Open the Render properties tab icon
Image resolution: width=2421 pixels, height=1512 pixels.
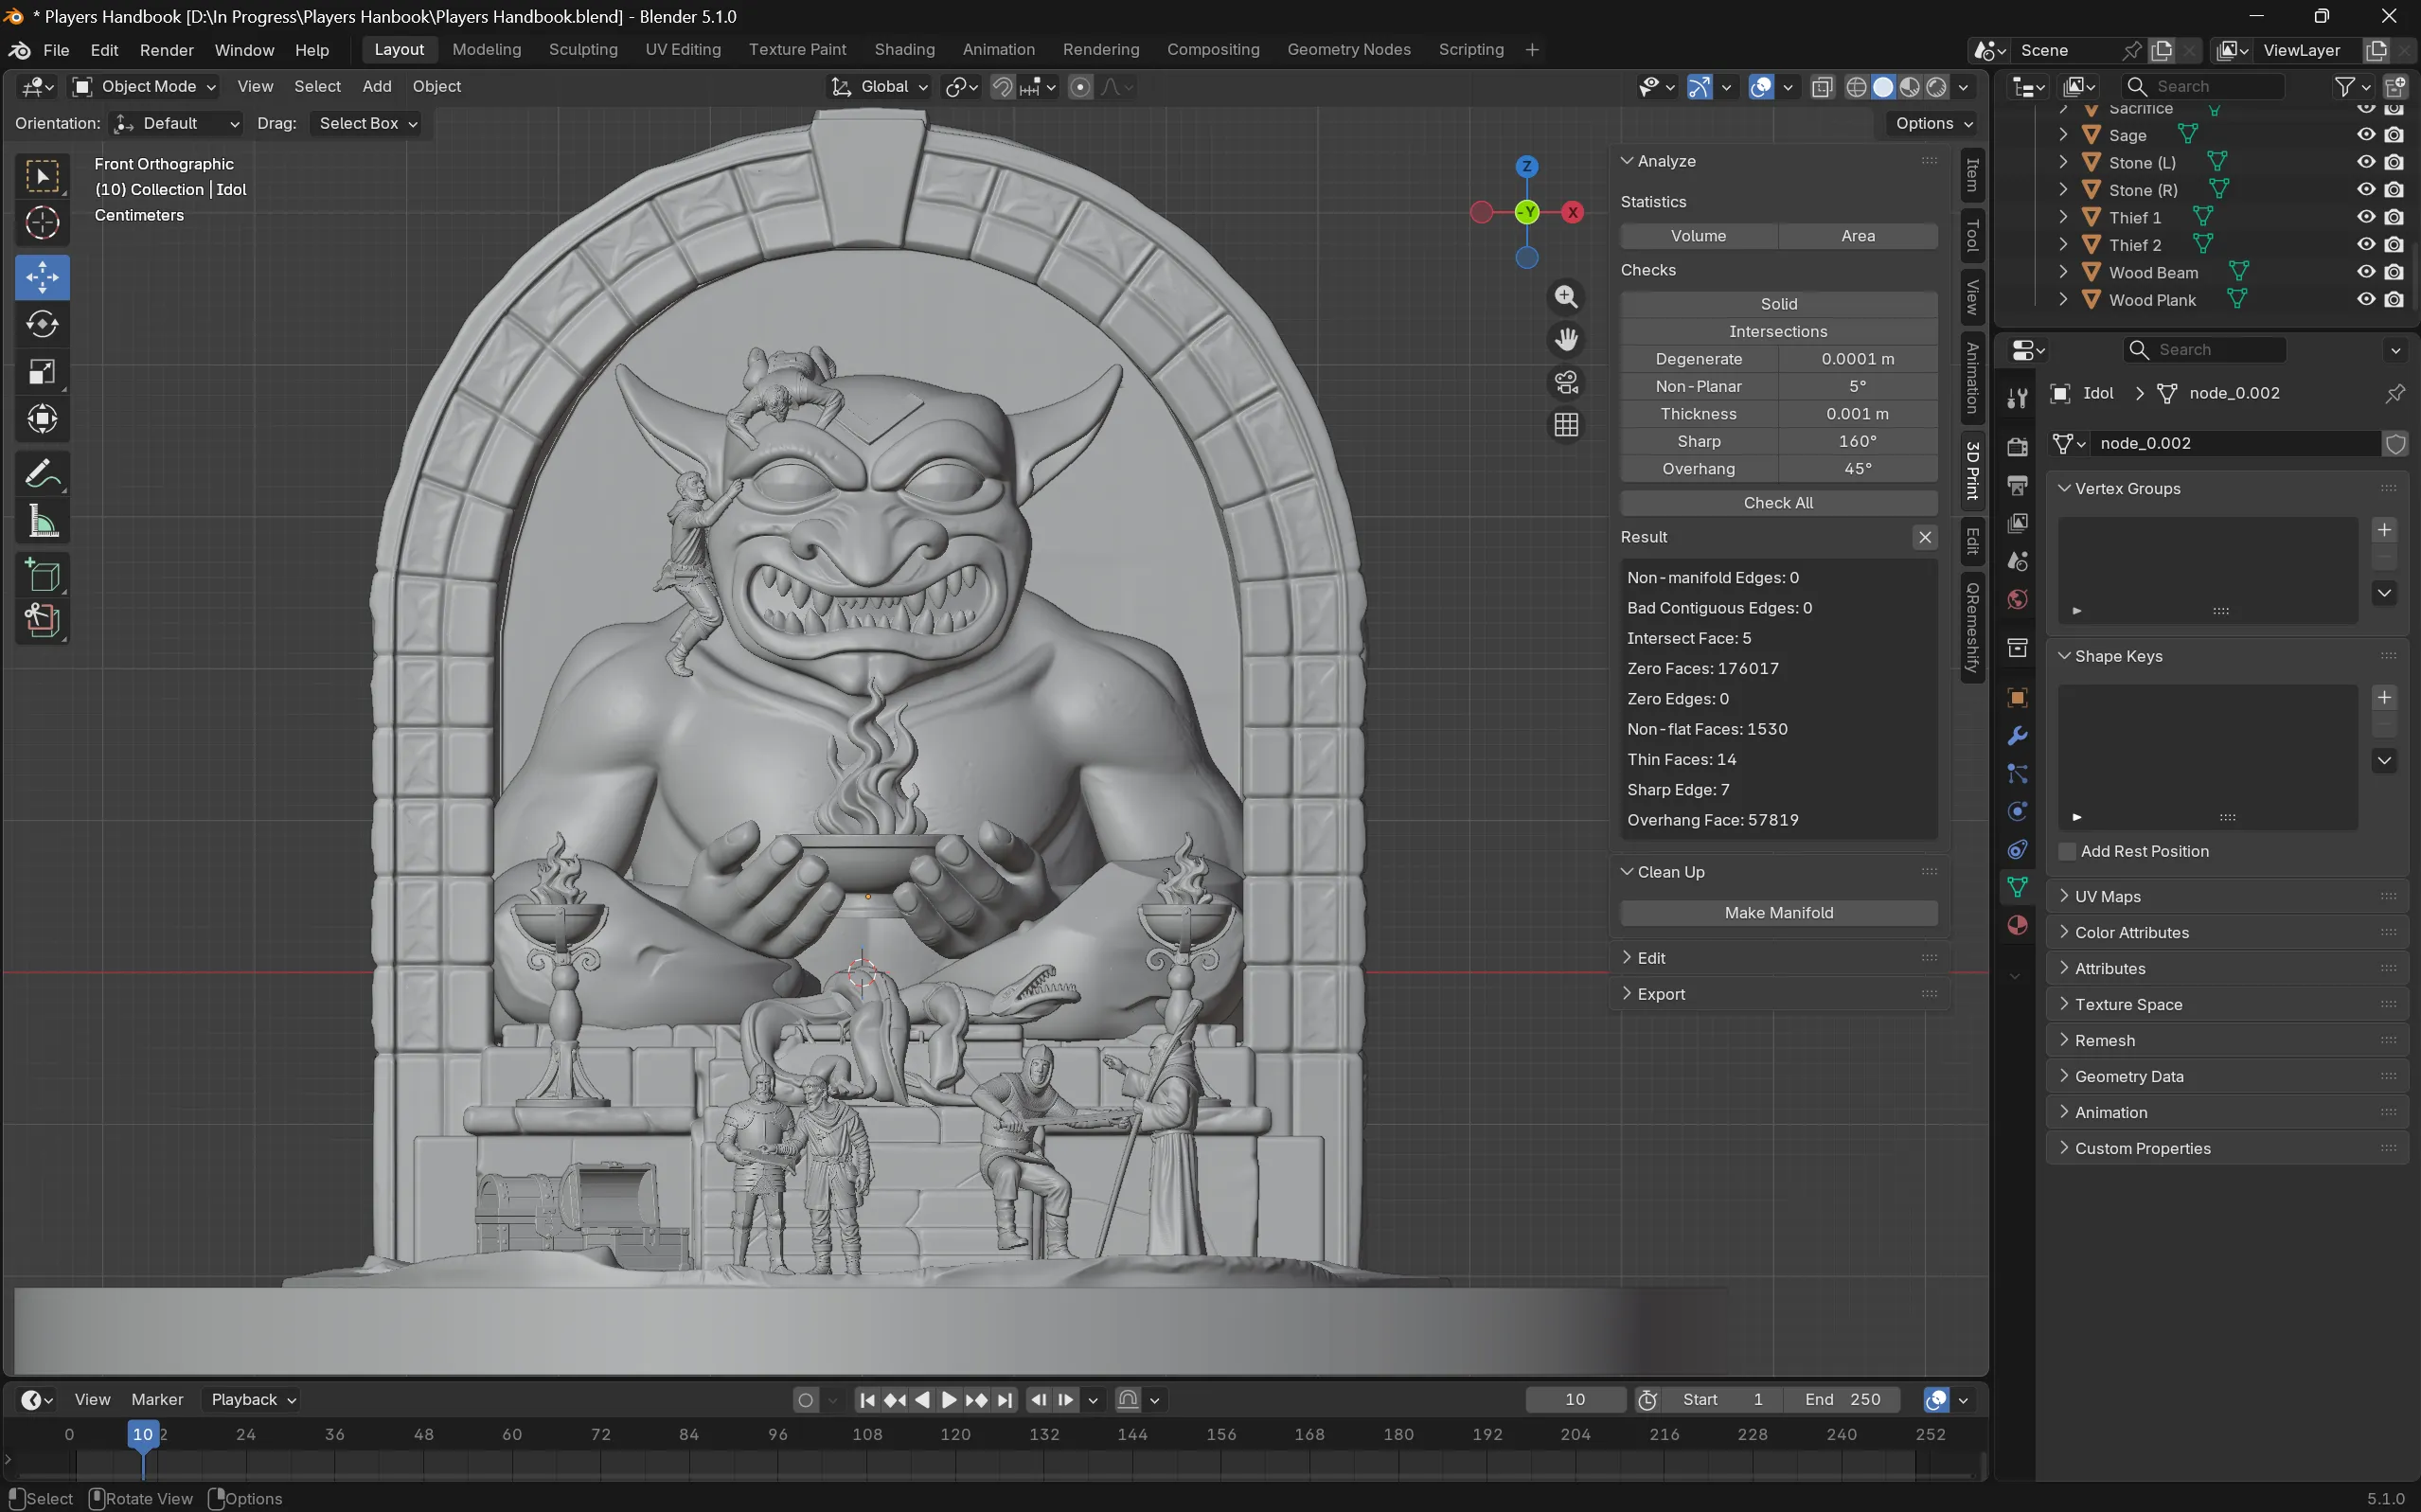pyautogui.click(x=2017, y=447)
